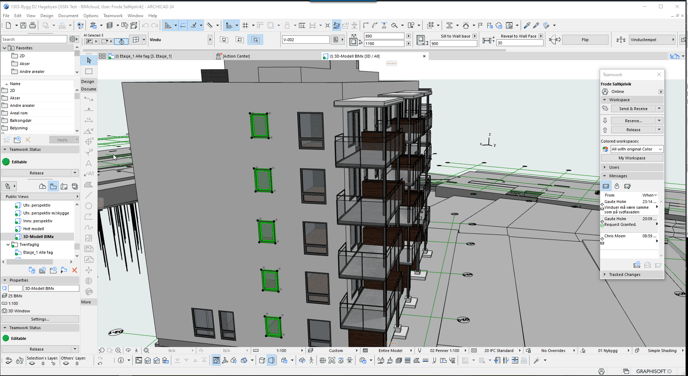Click the Arc/Circle tool in toolbox
The height and width of the screenshot is (376, 688).
click(x=89, y=206)
